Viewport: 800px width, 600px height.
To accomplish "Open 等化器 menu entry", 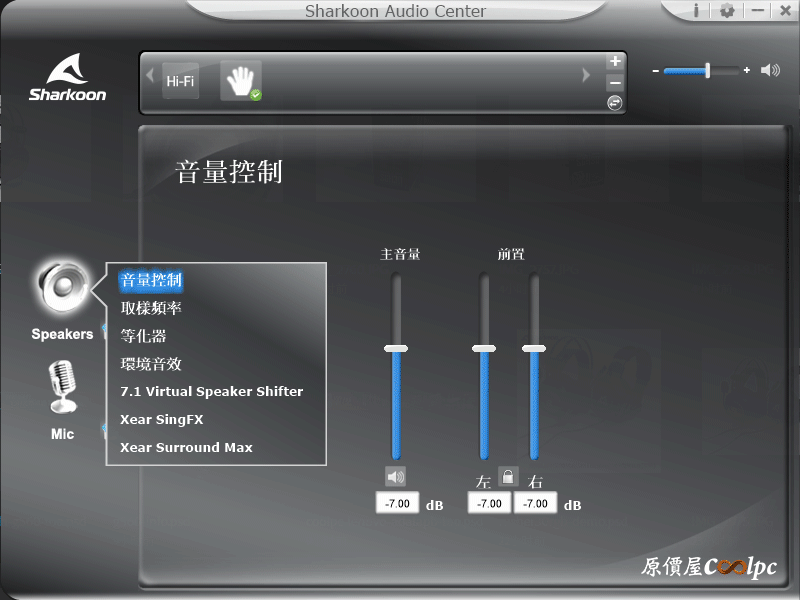I will tap(143, 336).
